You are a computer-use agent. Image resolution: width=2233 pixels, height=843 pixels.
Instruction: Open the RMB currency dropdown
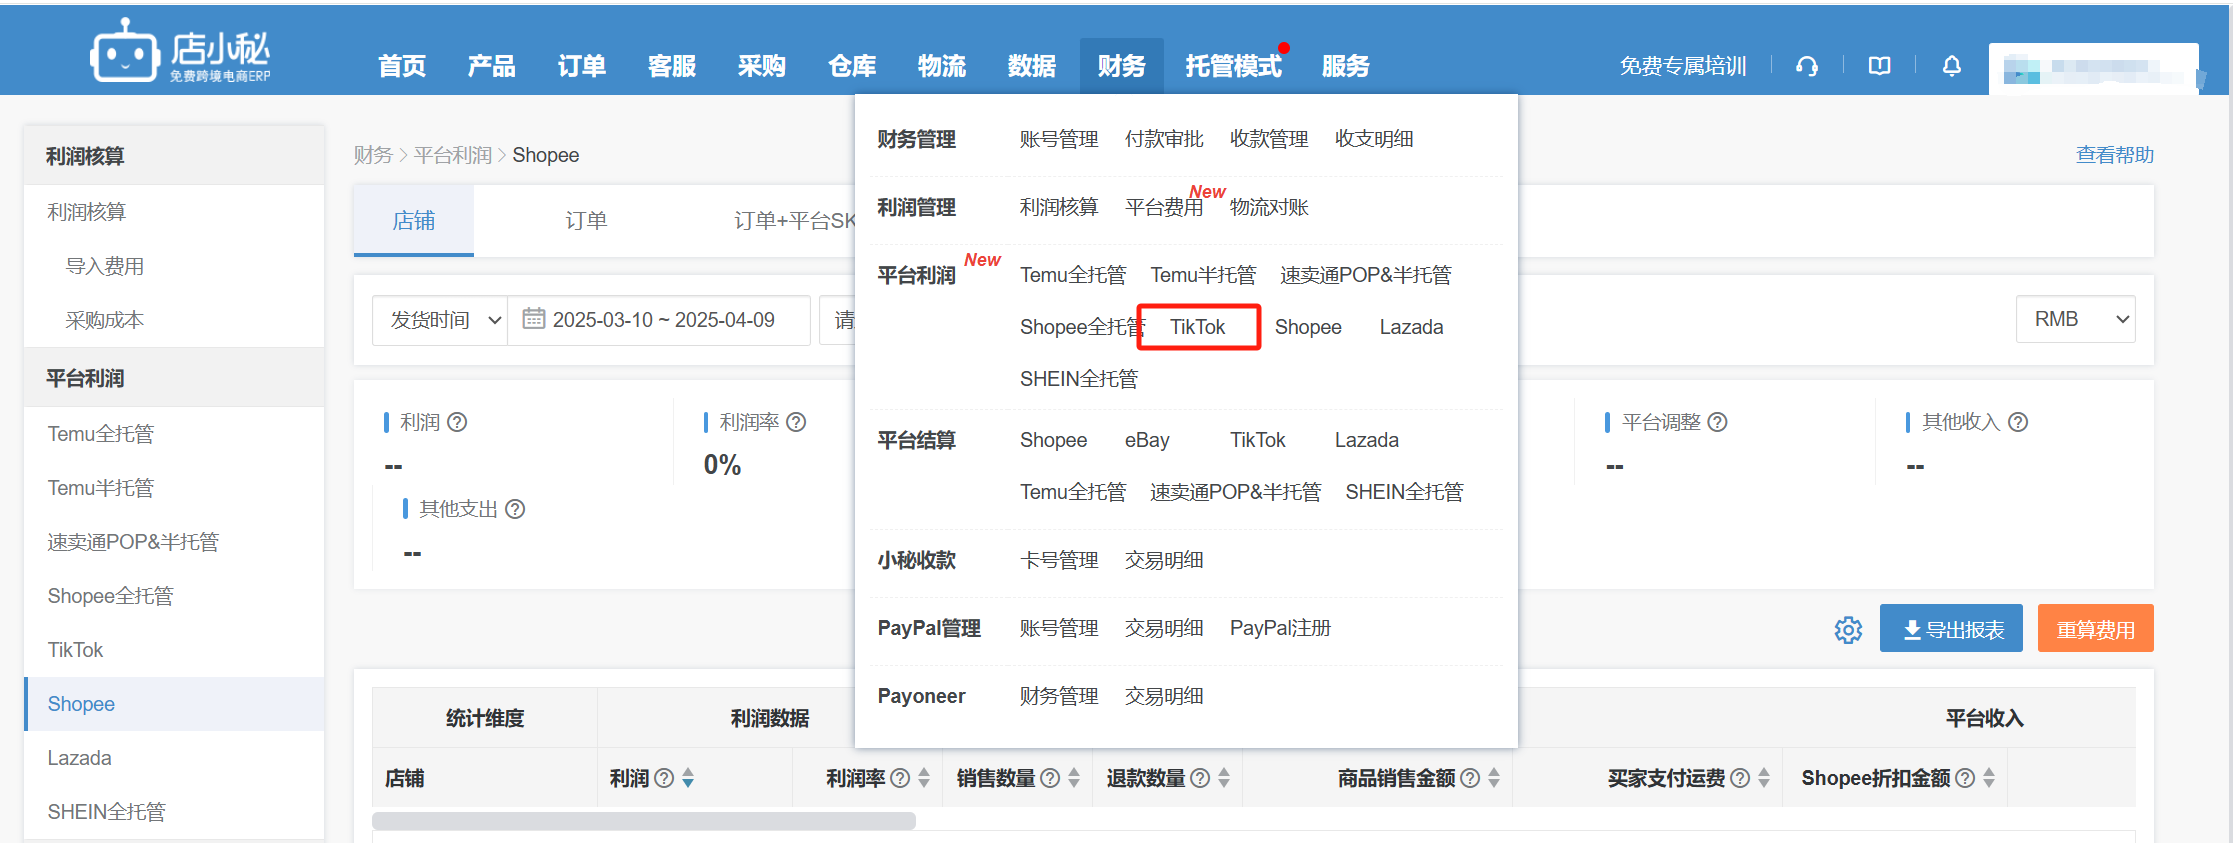(x=2076, y=319)
